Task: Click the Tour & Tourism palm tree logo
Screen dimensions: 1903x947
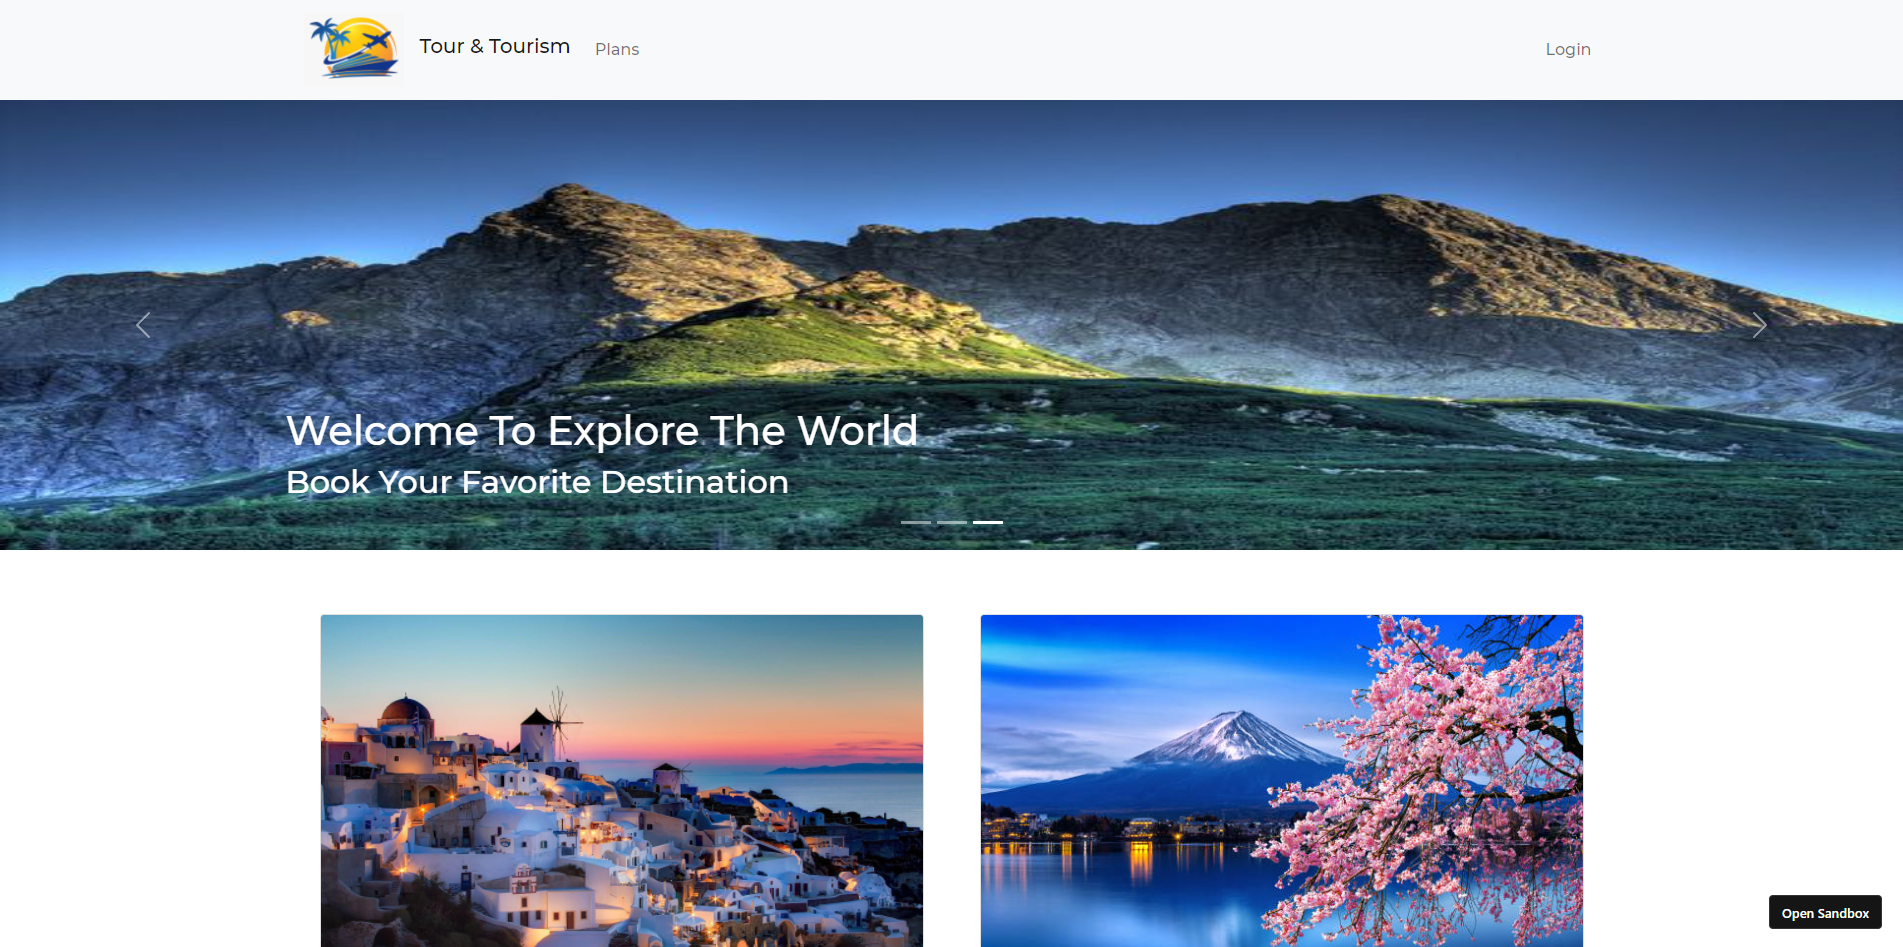Action: (354, 49)
